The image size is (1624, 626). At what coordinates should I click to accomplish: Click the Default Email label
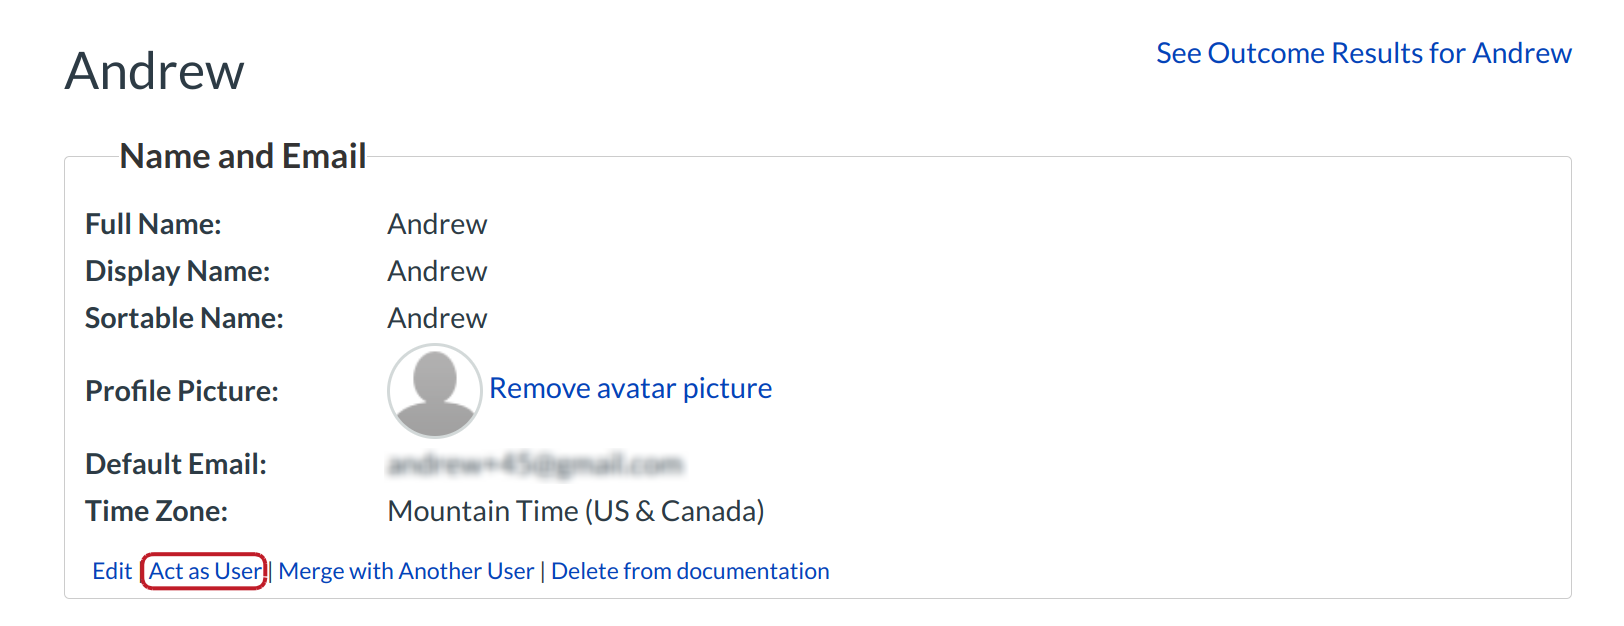[x=175, y=464]
